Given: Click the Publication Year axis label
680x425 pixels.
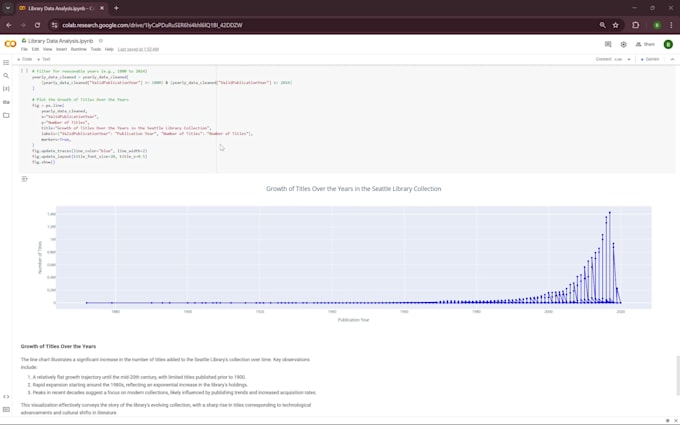Looking at the screenshot, I should [353, 320].
